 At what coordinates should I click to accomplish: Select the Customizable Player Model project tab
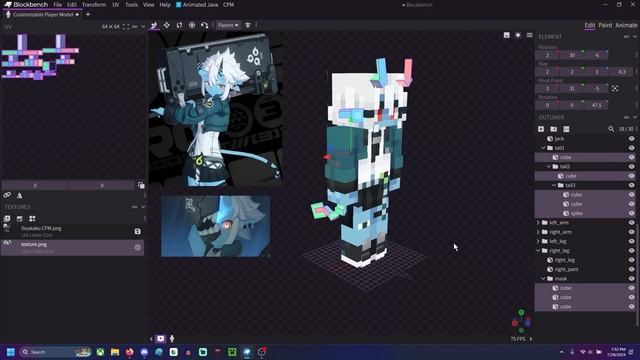[42, 15]
